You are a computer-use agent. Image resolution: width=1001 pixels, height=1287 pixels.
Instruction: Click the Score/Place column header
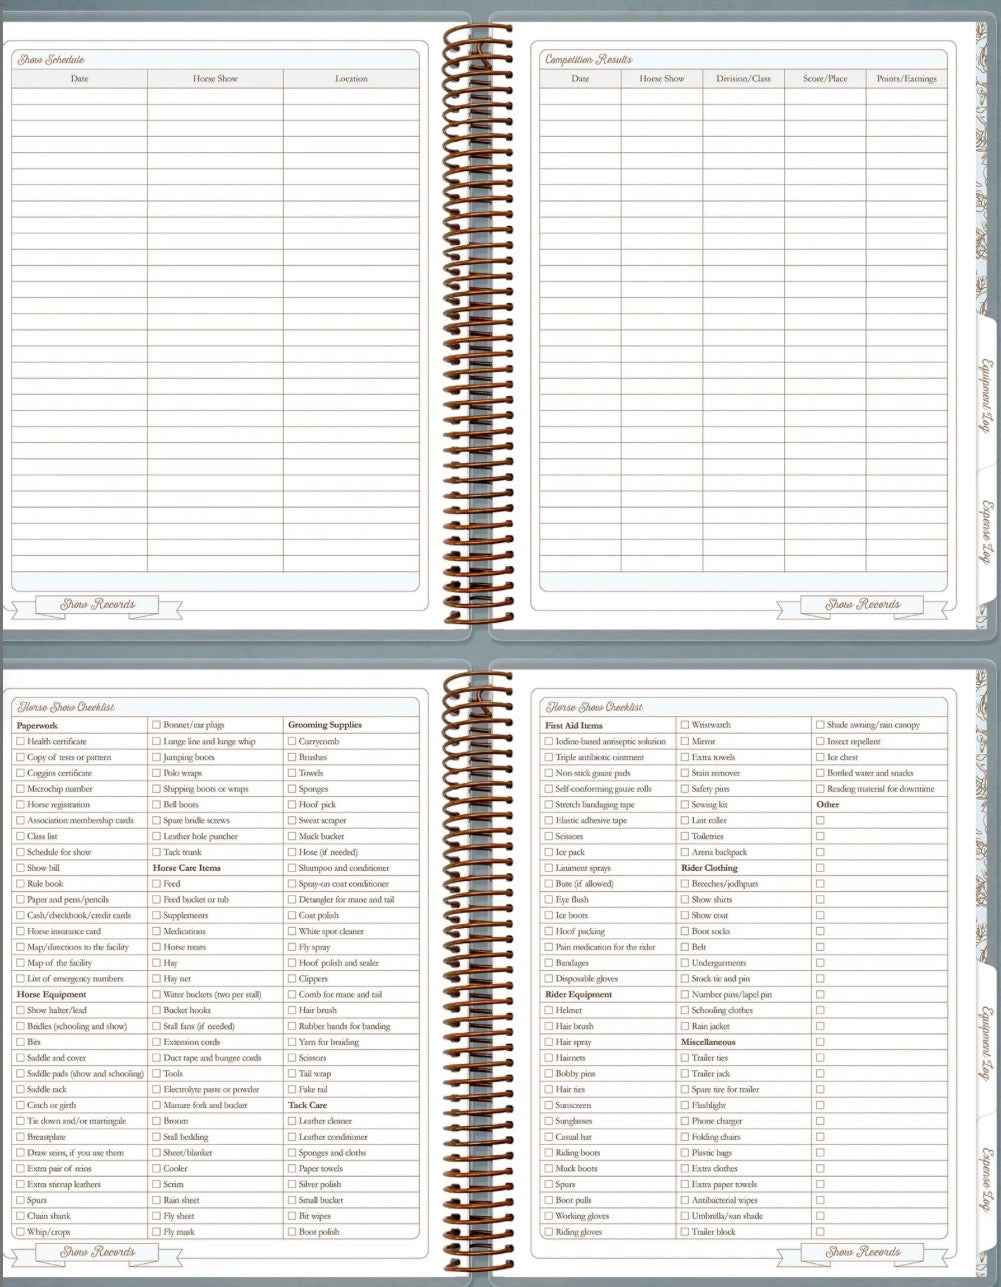[825, 78]
